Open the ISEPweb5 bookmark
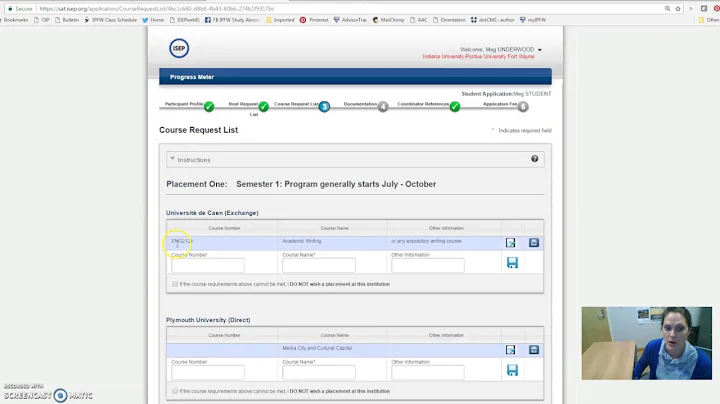The width and height of the screenshot is (720, 404). tap(185, 20)
